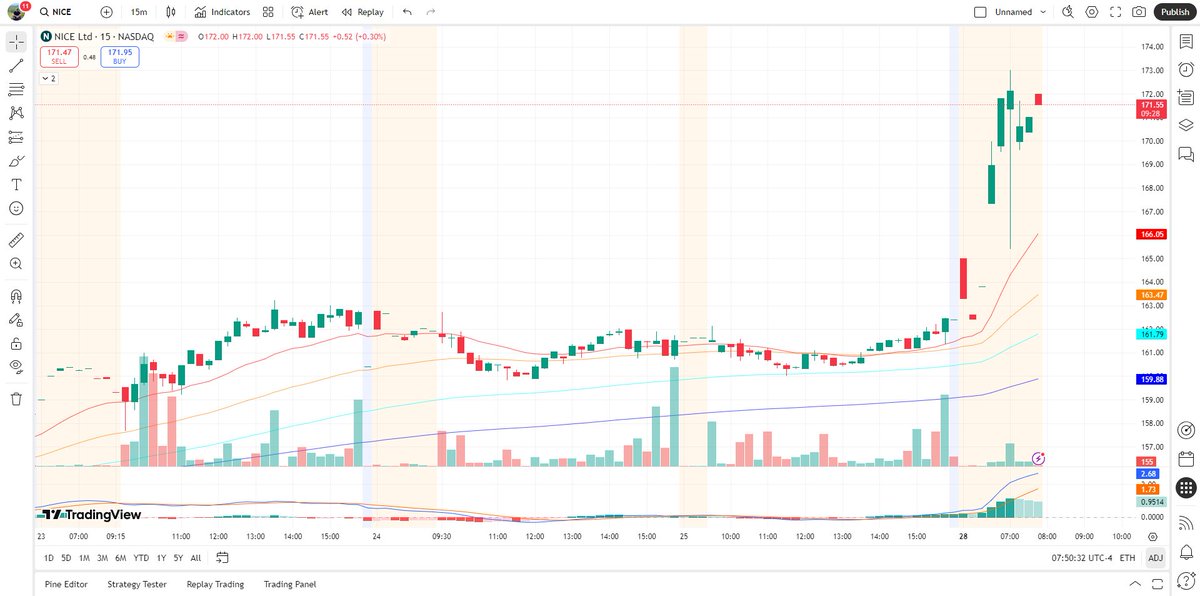Add a symbol to compare with plus icon
Screen dimensions: 1200x596
tap(107, 12)
